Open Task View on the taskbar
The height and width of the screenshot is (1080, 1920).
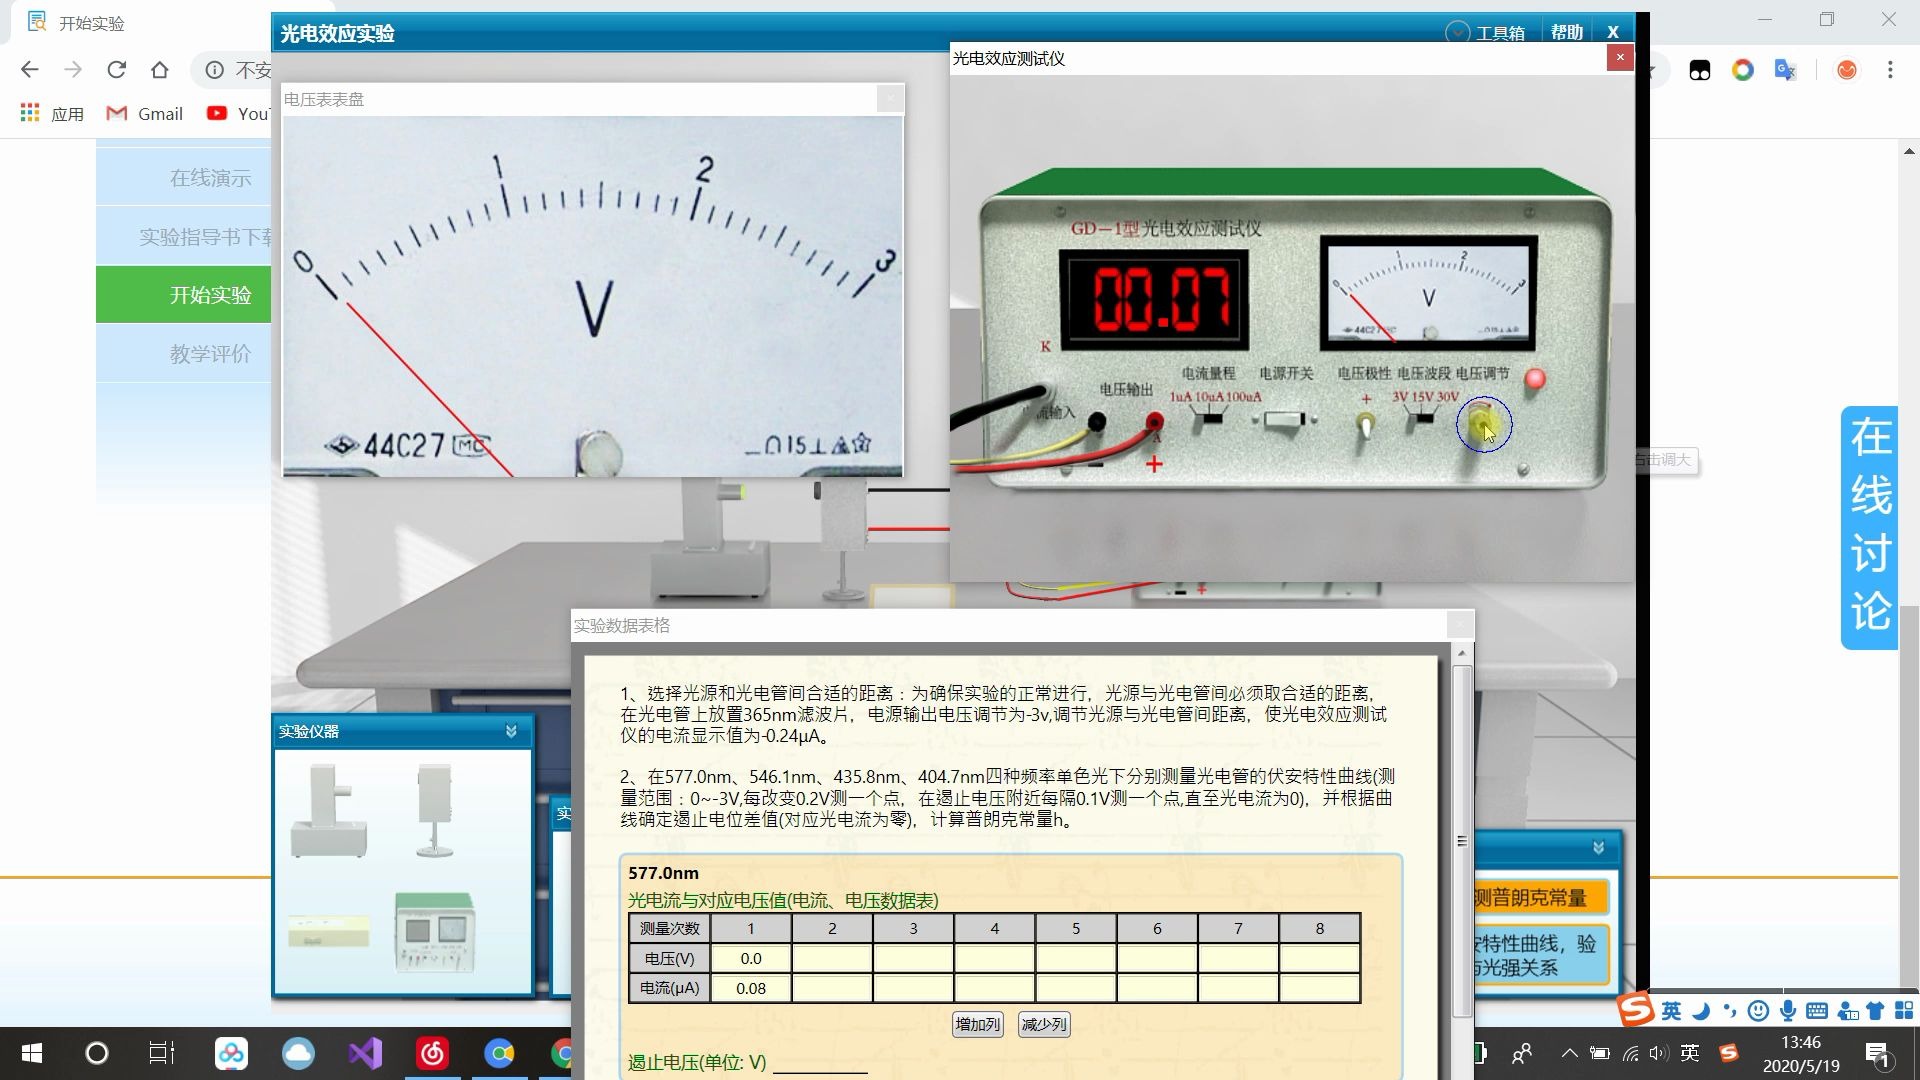coord(162,1053)
